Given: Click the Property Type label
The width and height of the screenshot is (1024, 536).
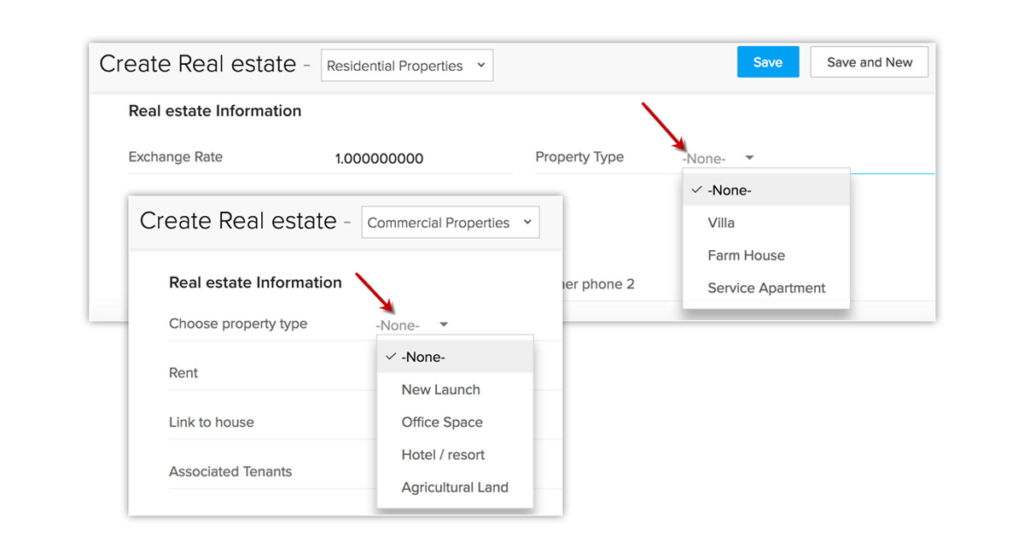Looking at the screenshot, I should (x=579, y=157).
